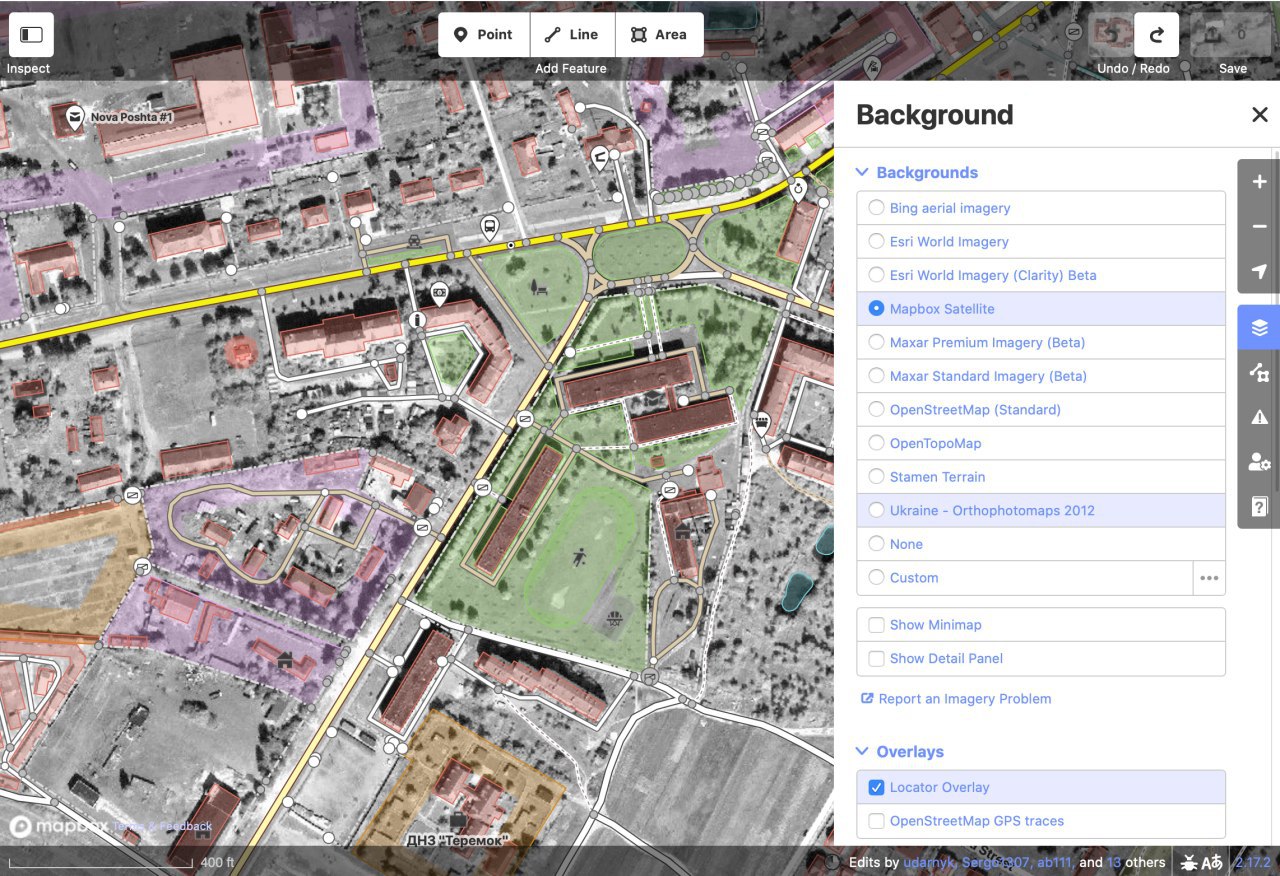
Task: Toggle the Background layers panel button
Action: [x=1259, y=328]
